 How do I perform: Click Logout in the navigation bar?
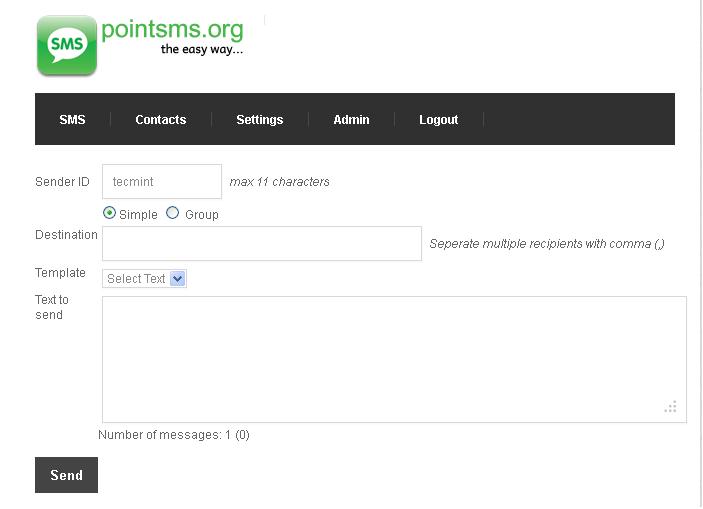pos(438,120)
